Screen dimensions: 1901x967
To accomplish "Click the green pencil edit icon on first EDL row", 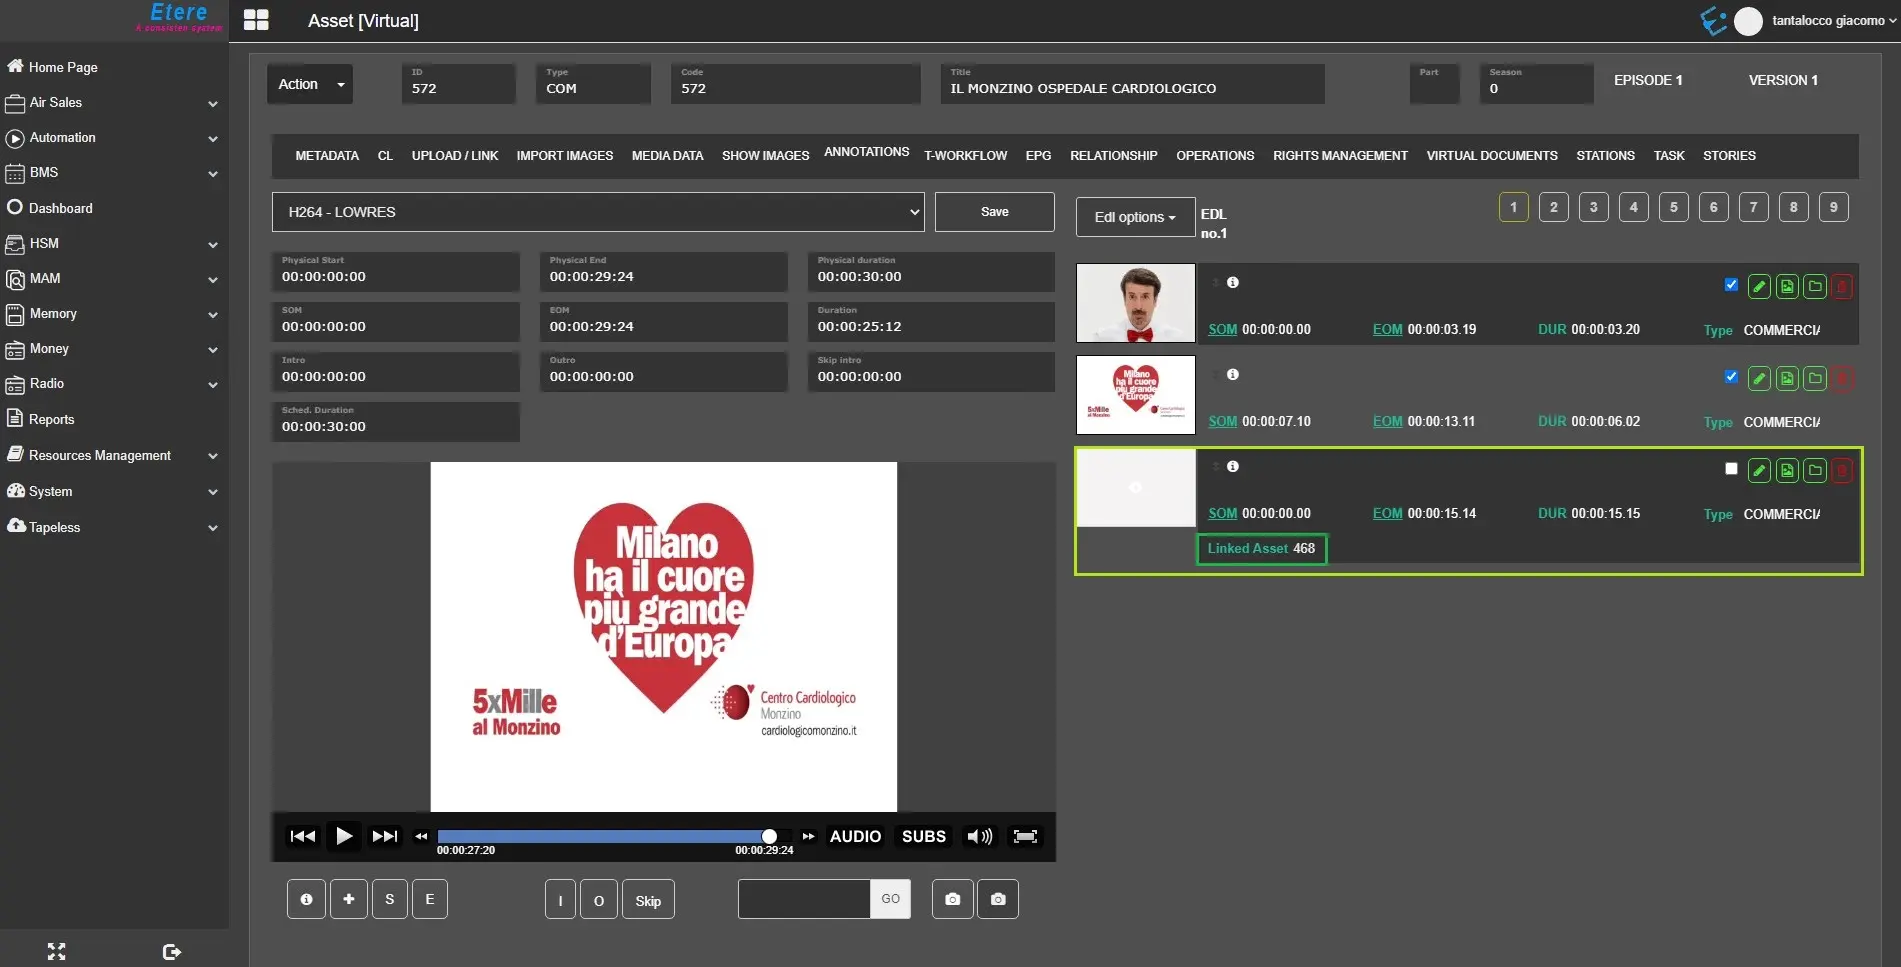I will [x=1759, y=287].
